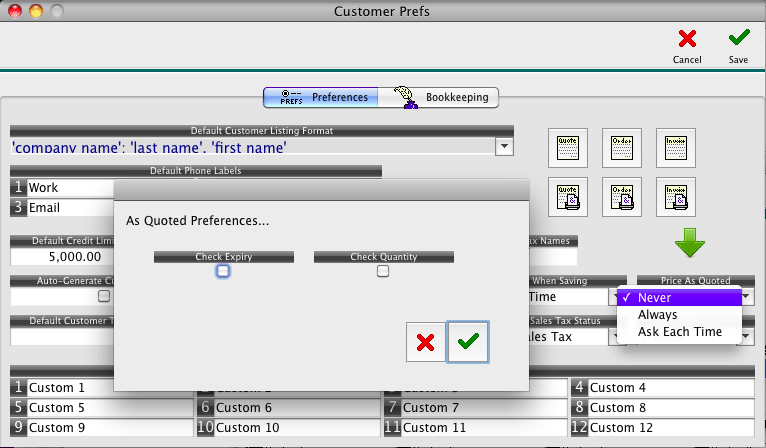Click the Default Customer Type field
Viewport: 766px width, 448px height.
click(62, 337)
